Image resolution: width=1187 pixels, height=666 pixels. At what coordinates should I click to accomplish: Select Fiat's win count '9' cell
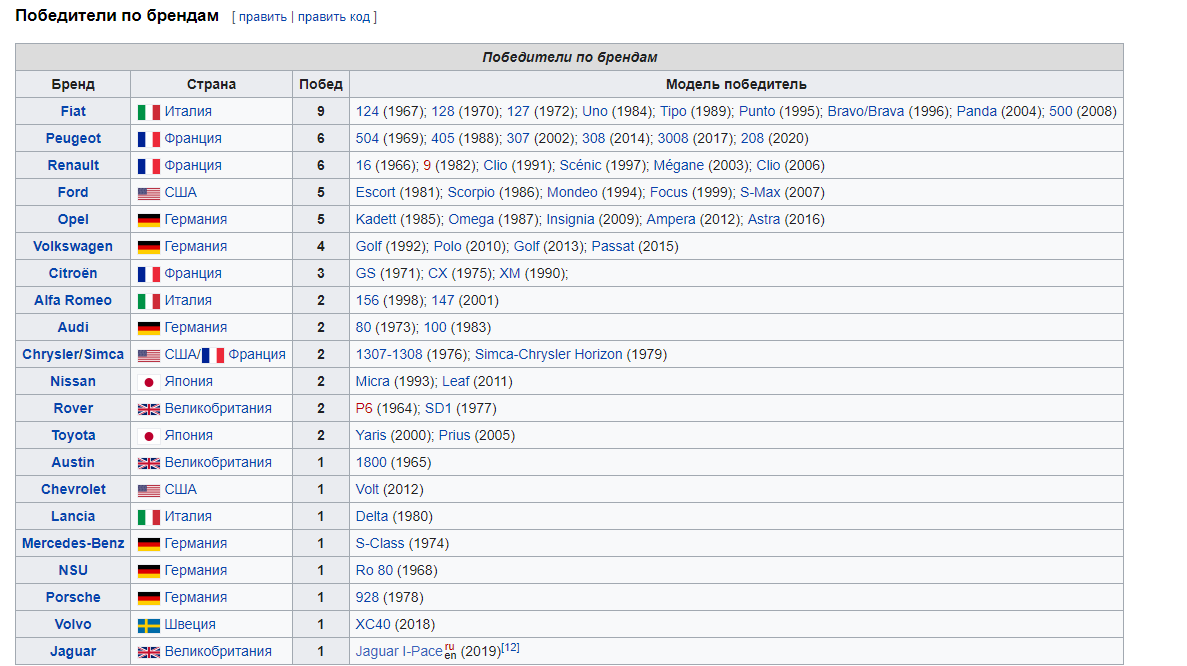click(x=321, y=111)
